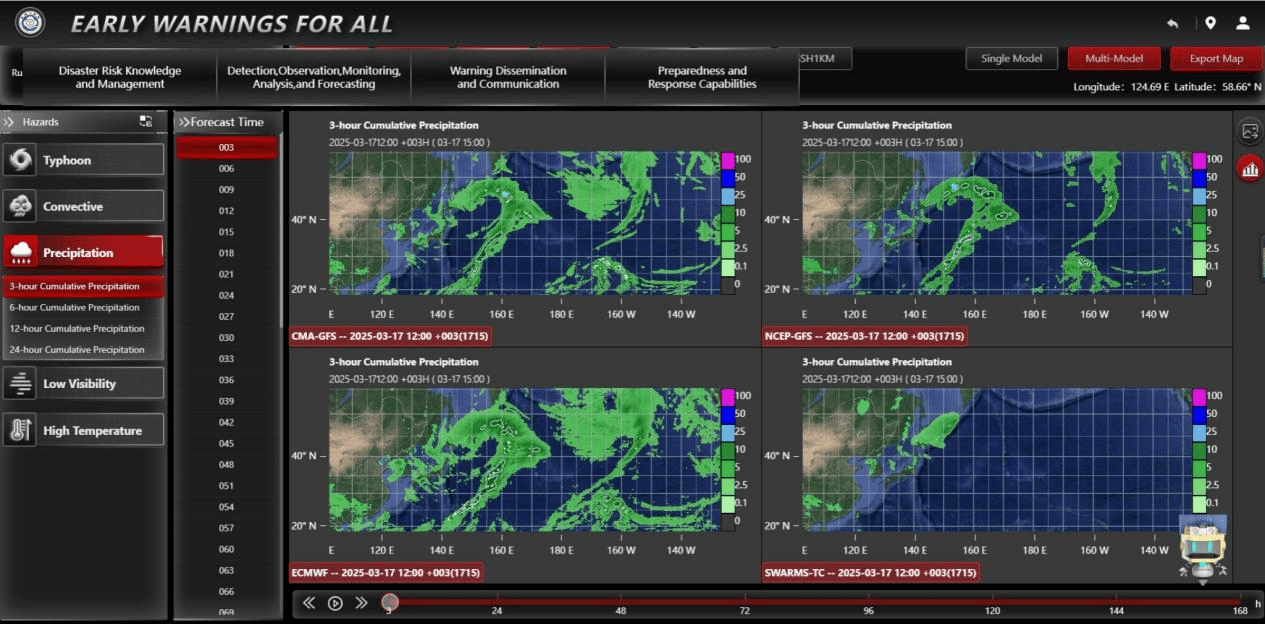This screenshot has width=1265, height=624.
Task: Open the location pin in header
Action: [x=1210, y=23]
